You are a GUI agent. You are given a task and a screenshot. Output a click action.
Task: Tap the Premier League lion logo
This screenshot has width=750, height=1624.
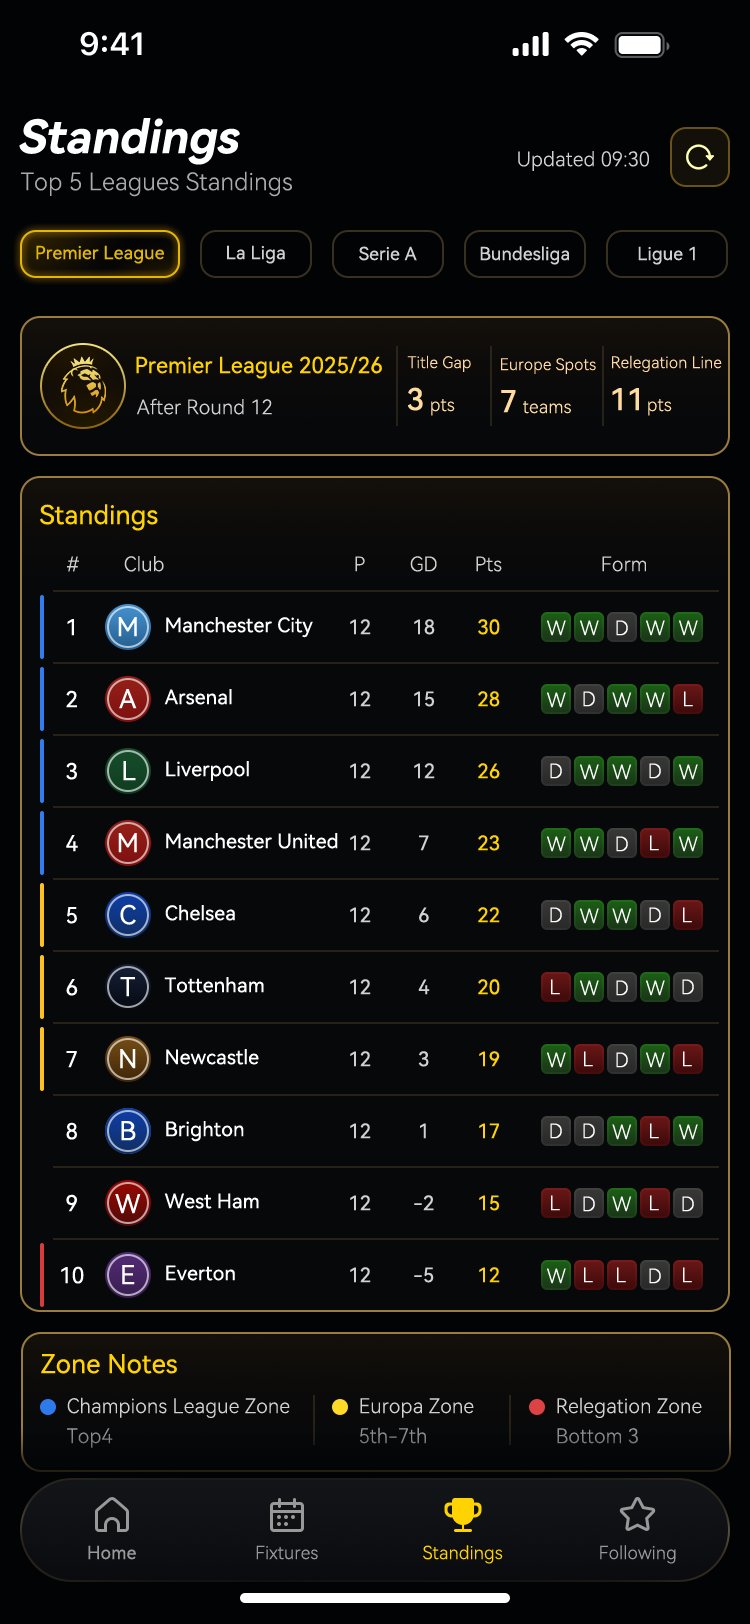[83, 386]
